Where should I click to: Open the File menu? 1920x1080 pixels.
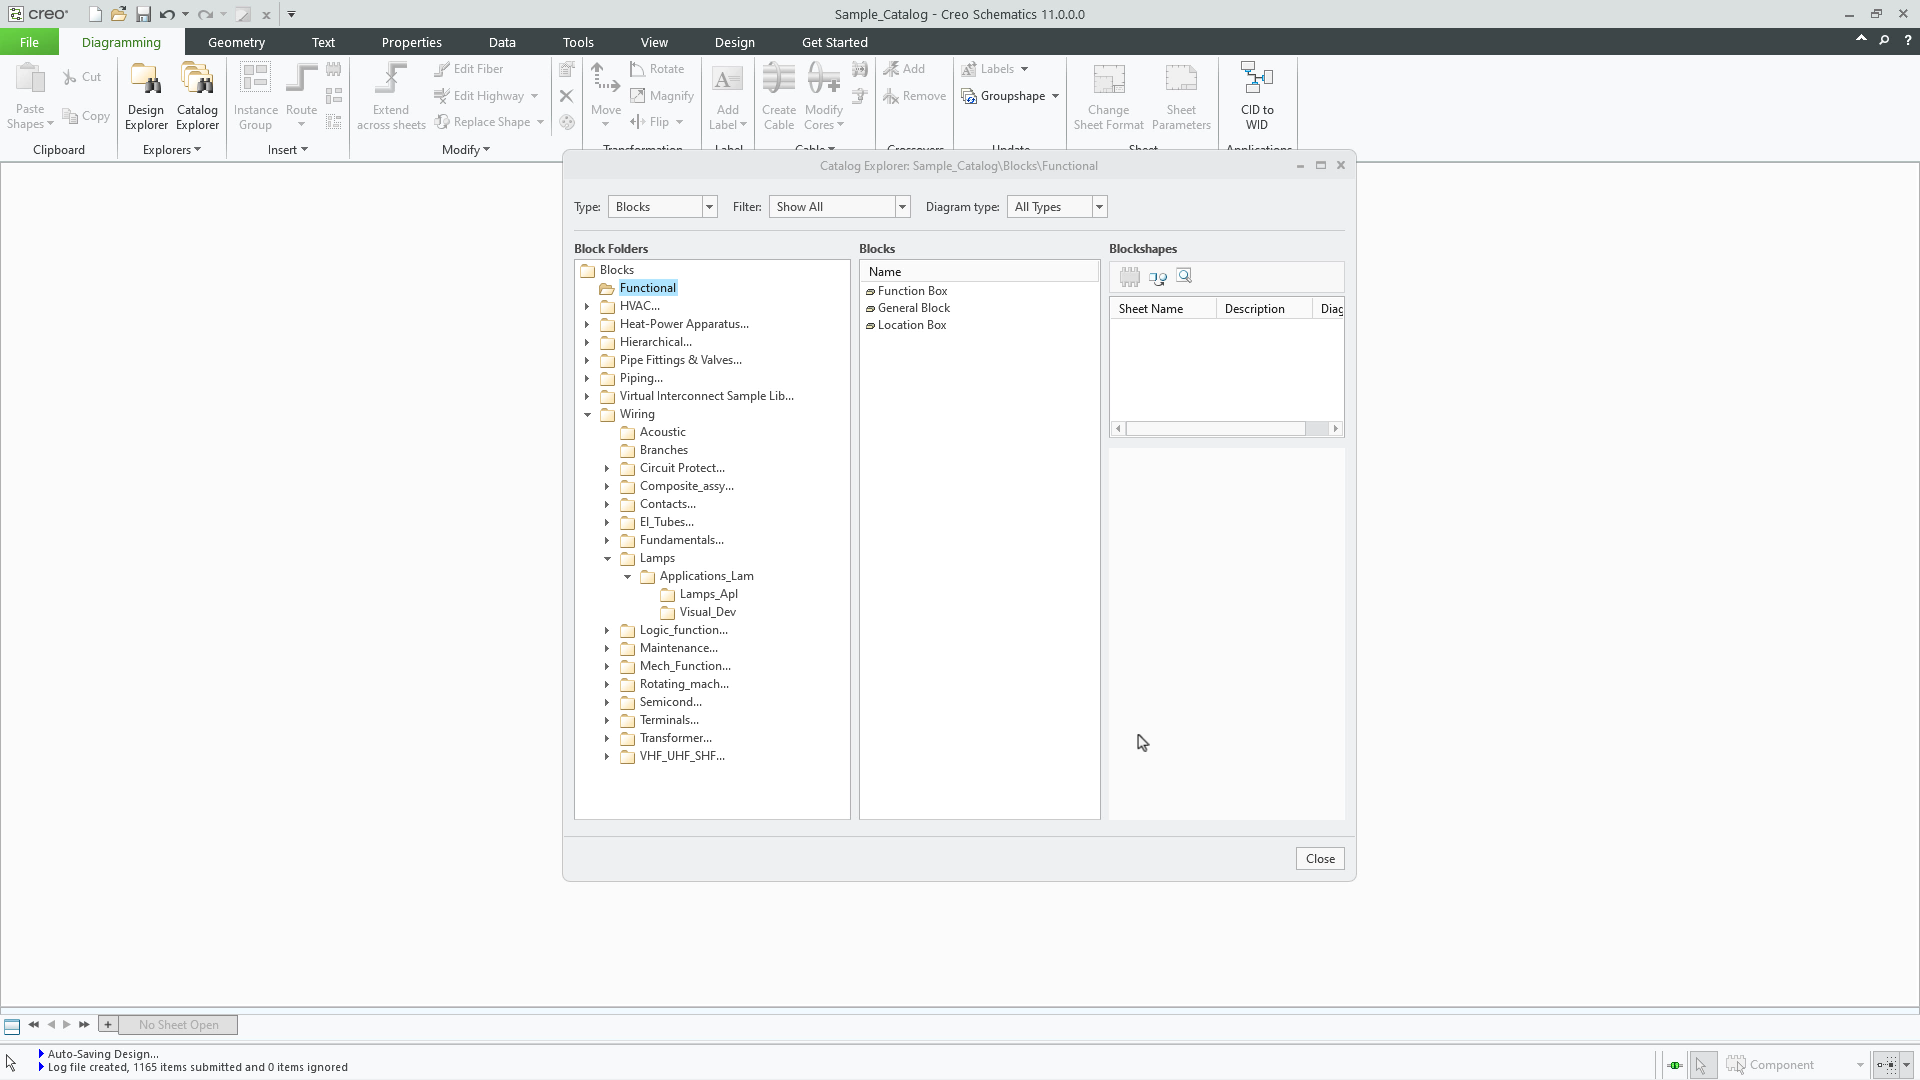29,42
